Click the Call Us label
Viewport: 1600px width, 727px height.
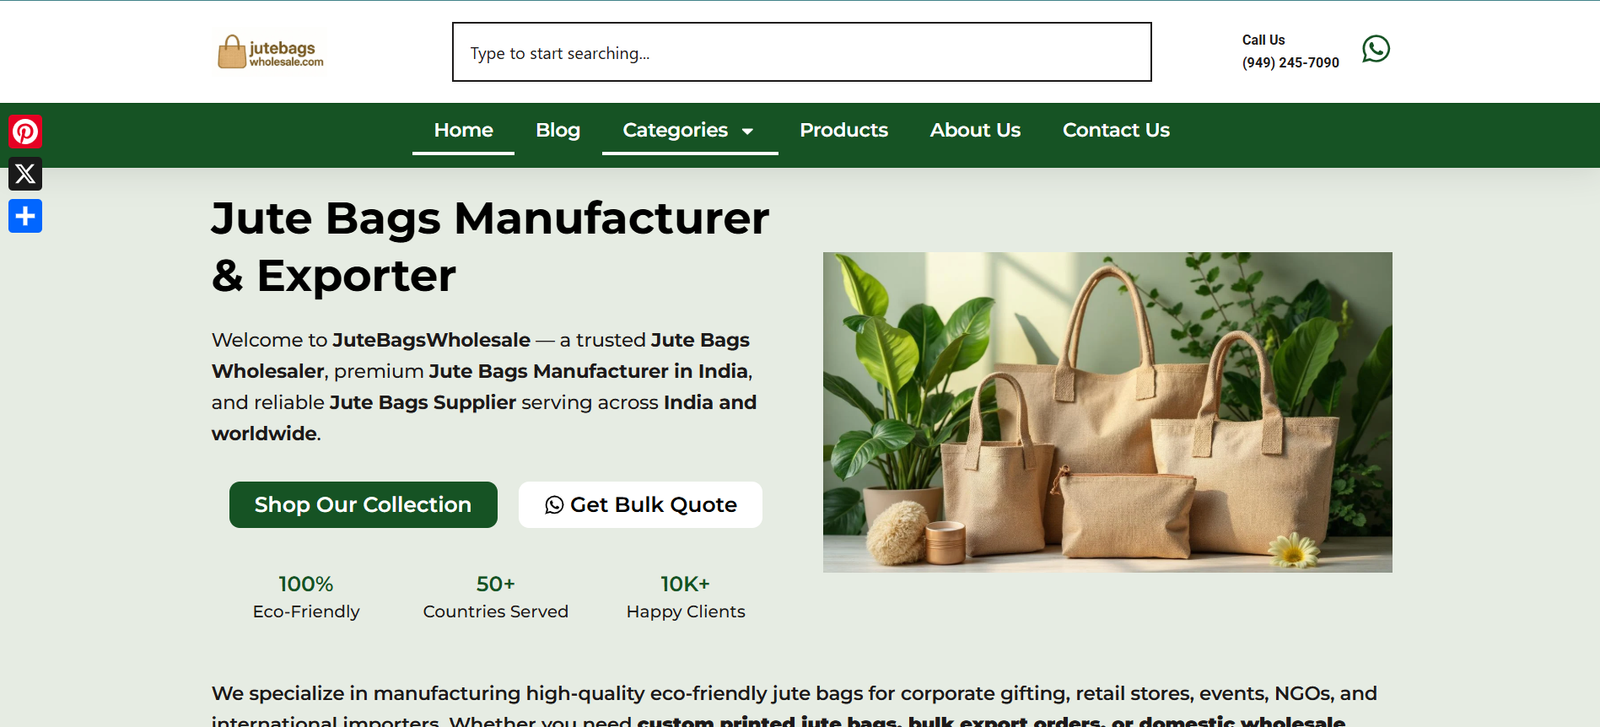pos(1263,40)
